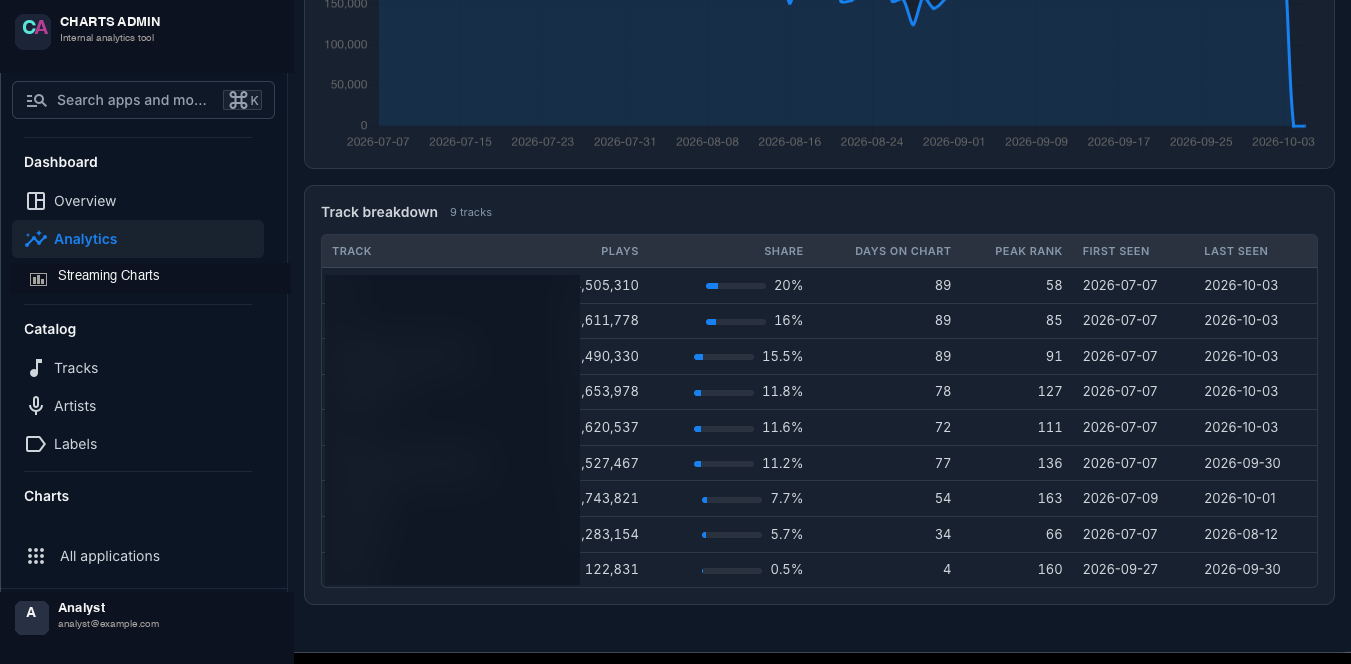Sort by FIRST SEEN column

coord(1116,251)
